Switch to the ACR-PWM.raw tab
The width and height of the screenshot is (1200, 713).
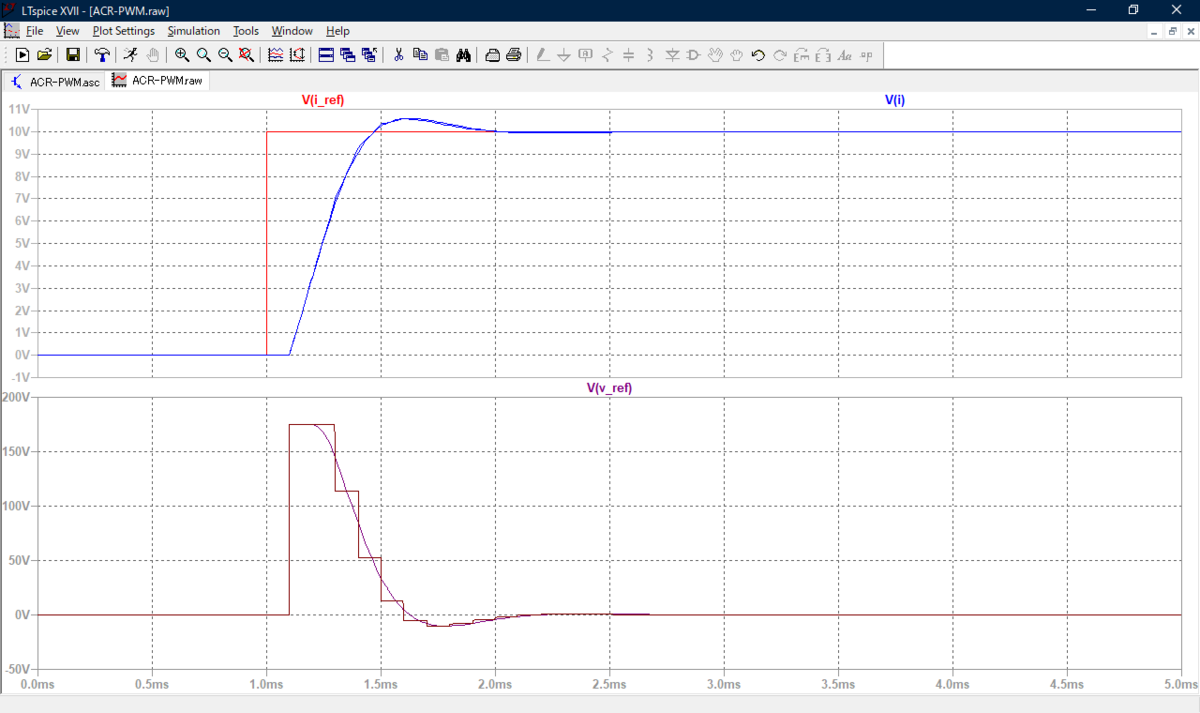(x=158, y=80)
